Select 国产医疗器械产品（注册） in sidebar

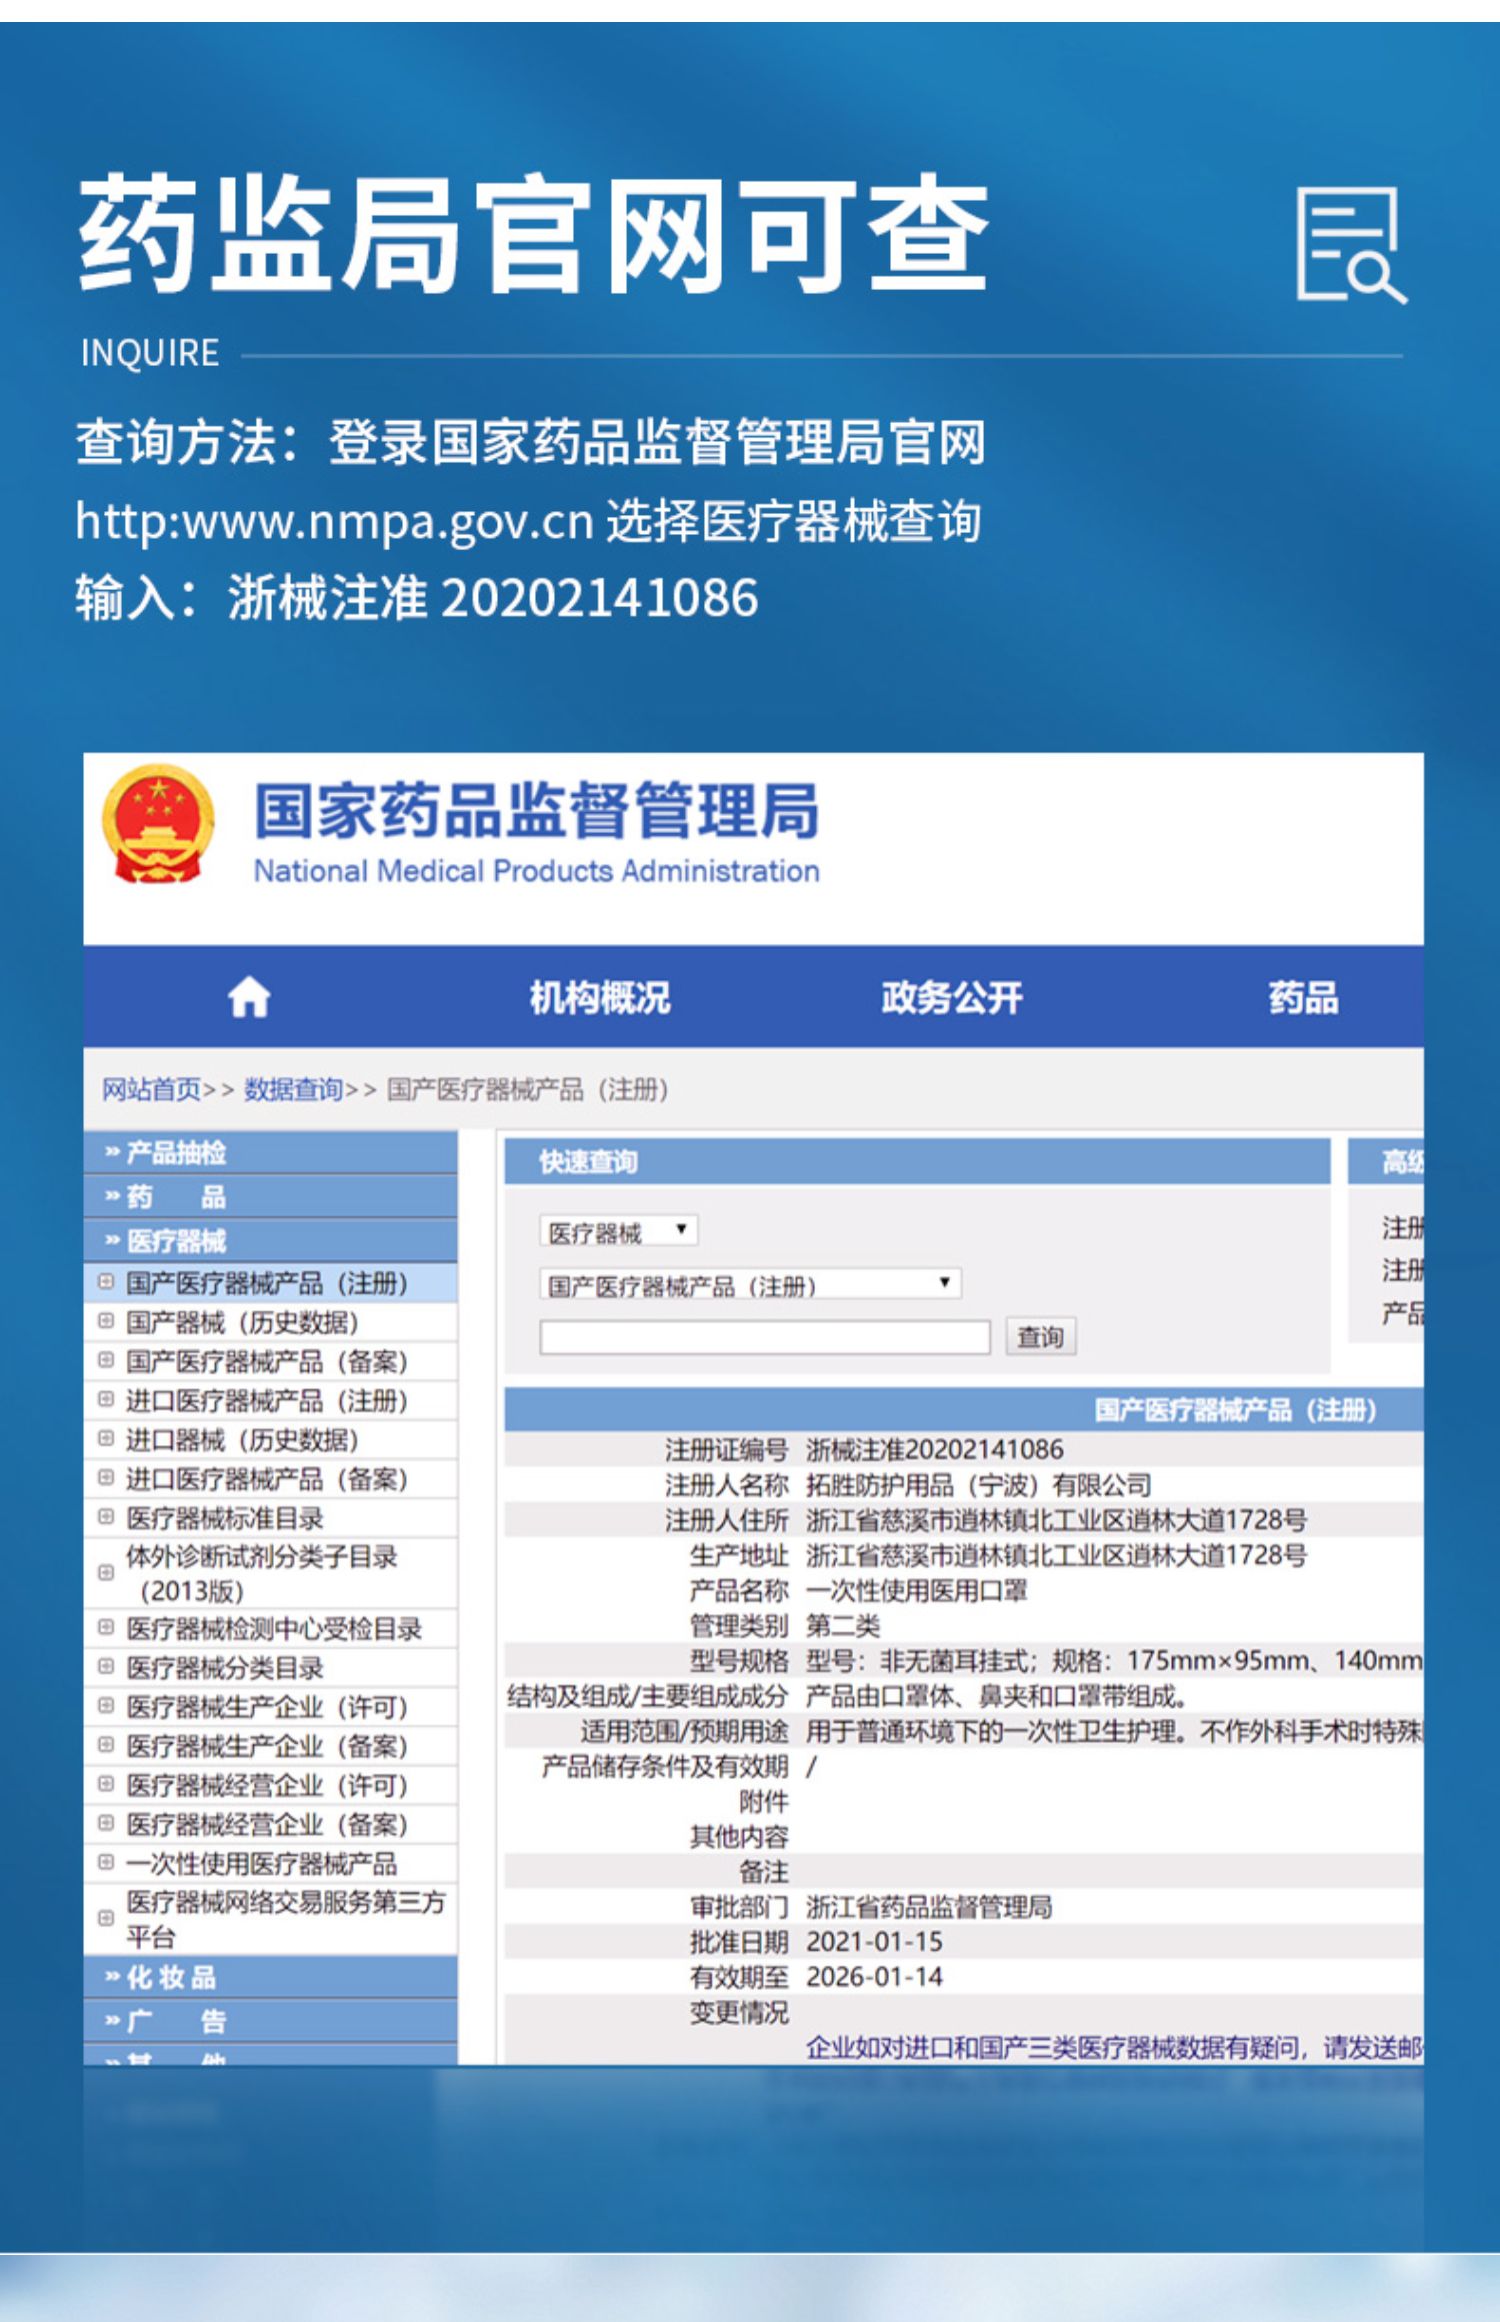pyautogui.click(x=270, y=1283)
